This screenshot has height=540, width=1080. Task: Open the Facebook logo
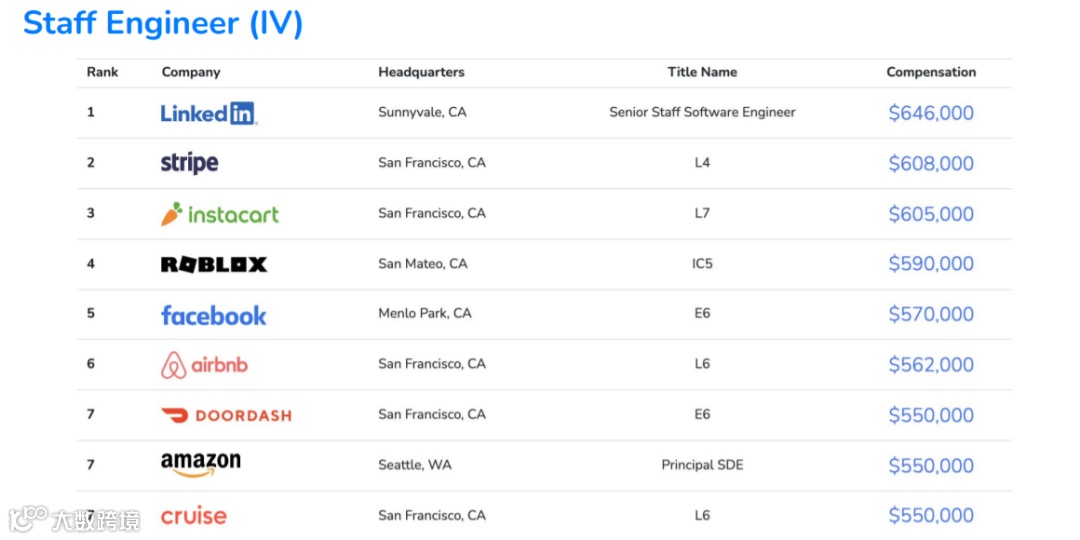click(x=214, y=315)
